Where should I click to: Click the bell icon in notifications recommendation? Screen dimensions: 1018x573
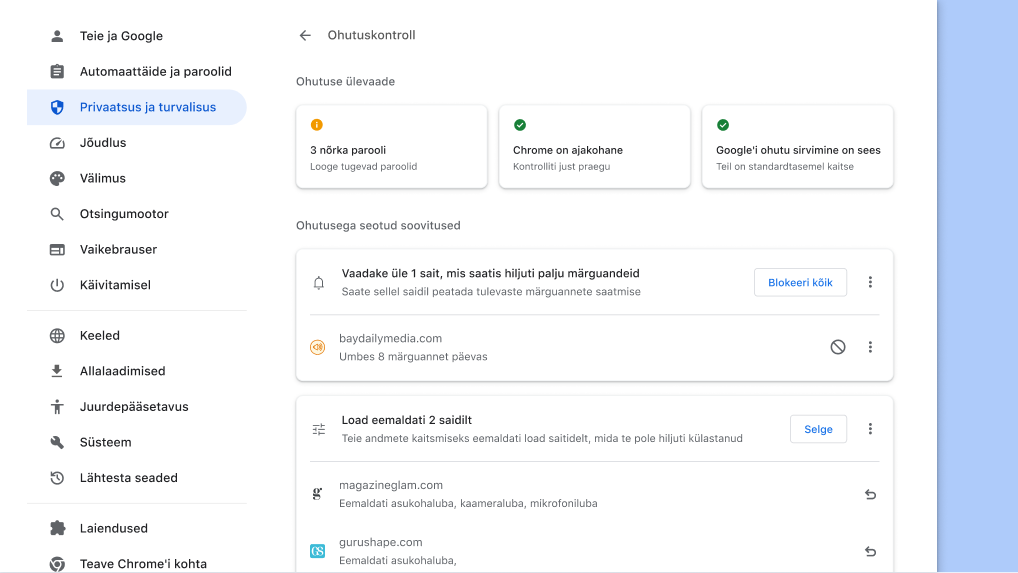tap(319, 283)
